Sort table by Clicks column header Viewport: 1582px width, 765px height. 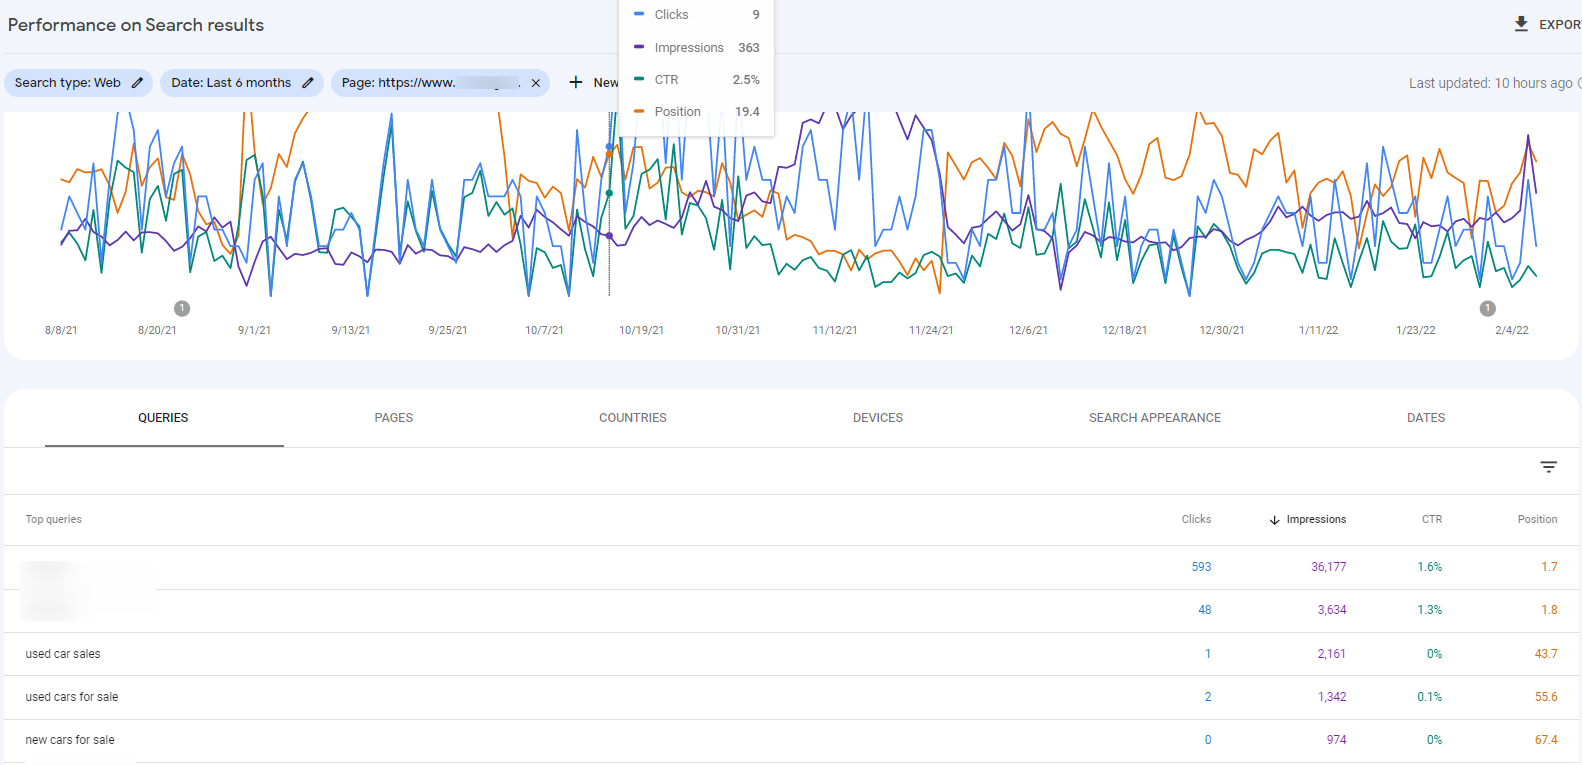[1196, 520]
